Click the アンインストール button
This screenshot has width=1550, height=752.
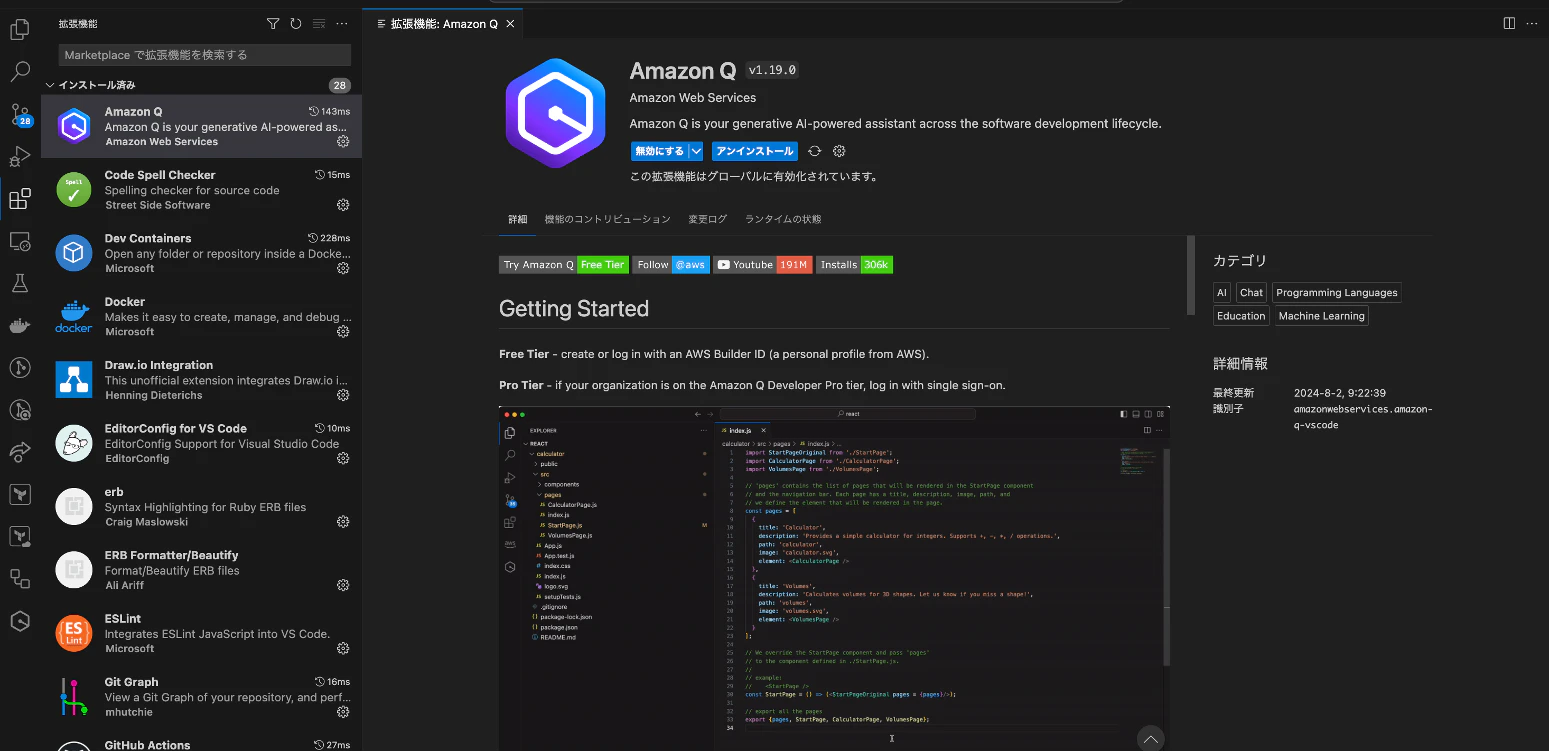755,151
